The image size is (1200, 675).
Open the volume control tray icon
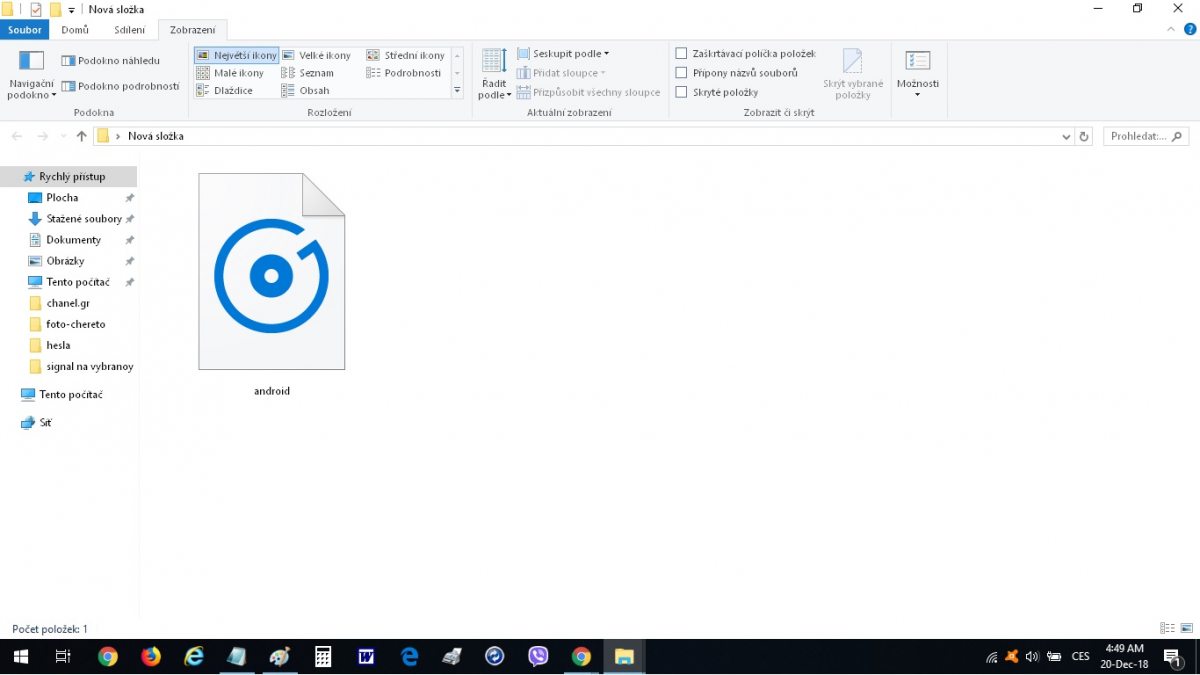pyautogui.click(x=1032, y=657)
